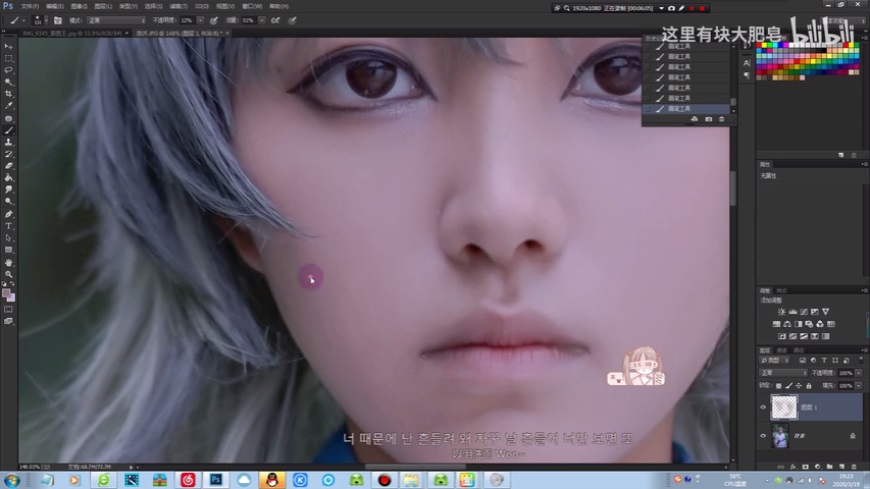Select the Rectangular Marquee tool
The width and height of the screenshot is (870, 489).
click(x=9, y=58)
